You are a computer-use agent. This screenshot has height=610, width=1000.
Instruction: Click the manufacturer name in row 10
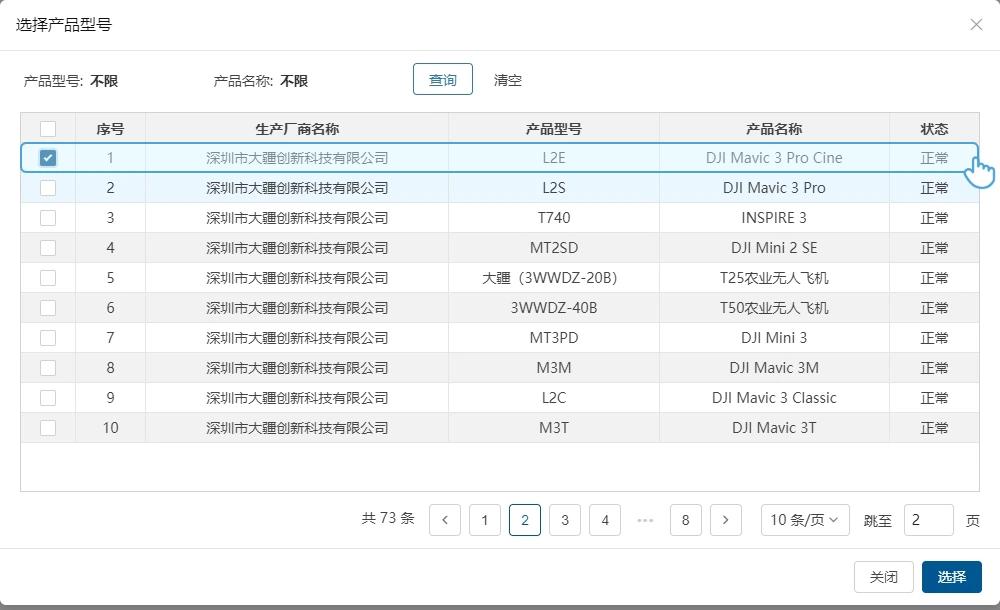point(297,428)
